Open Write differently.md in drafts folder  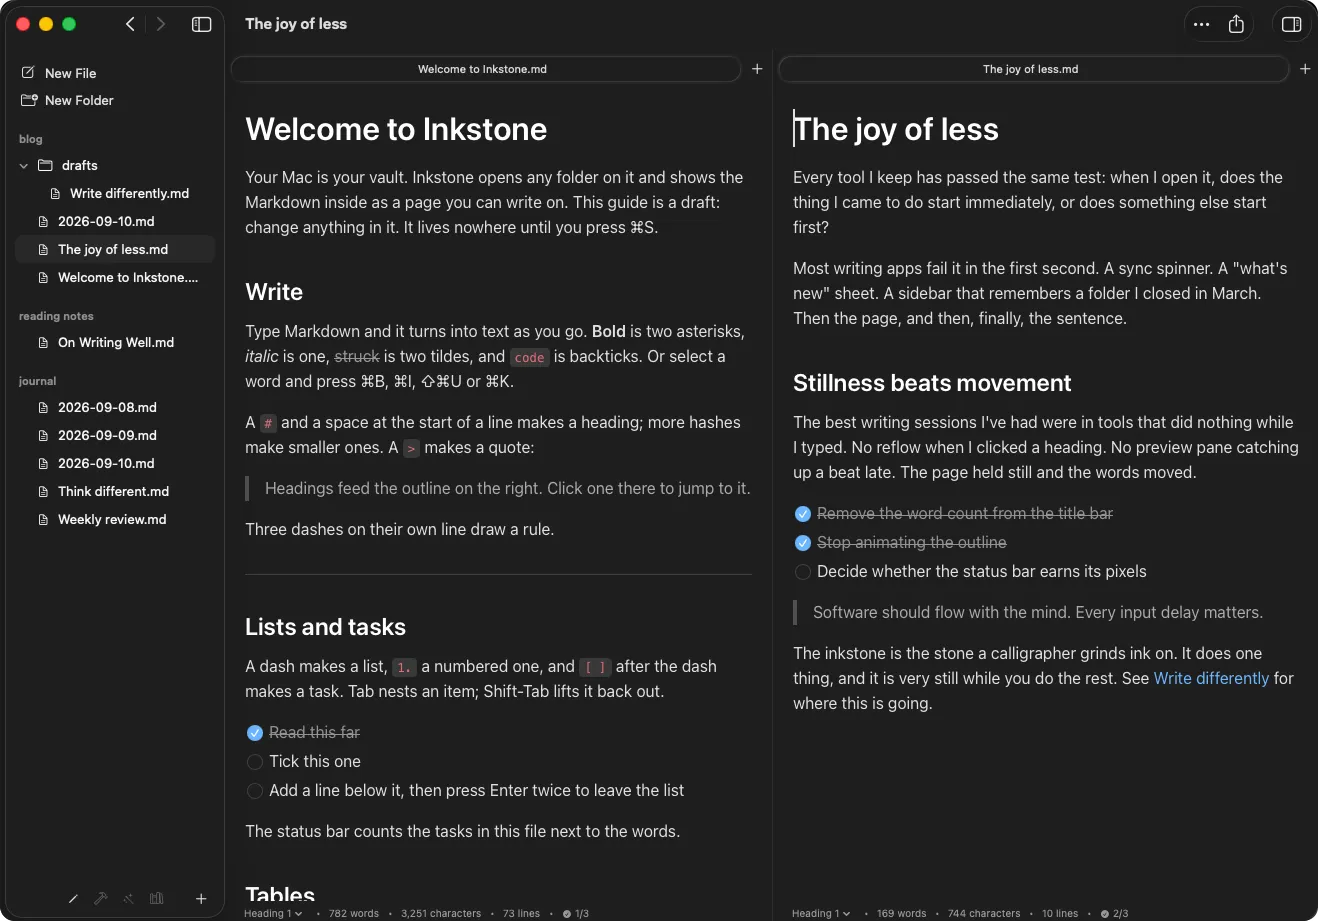click(115, 193)
